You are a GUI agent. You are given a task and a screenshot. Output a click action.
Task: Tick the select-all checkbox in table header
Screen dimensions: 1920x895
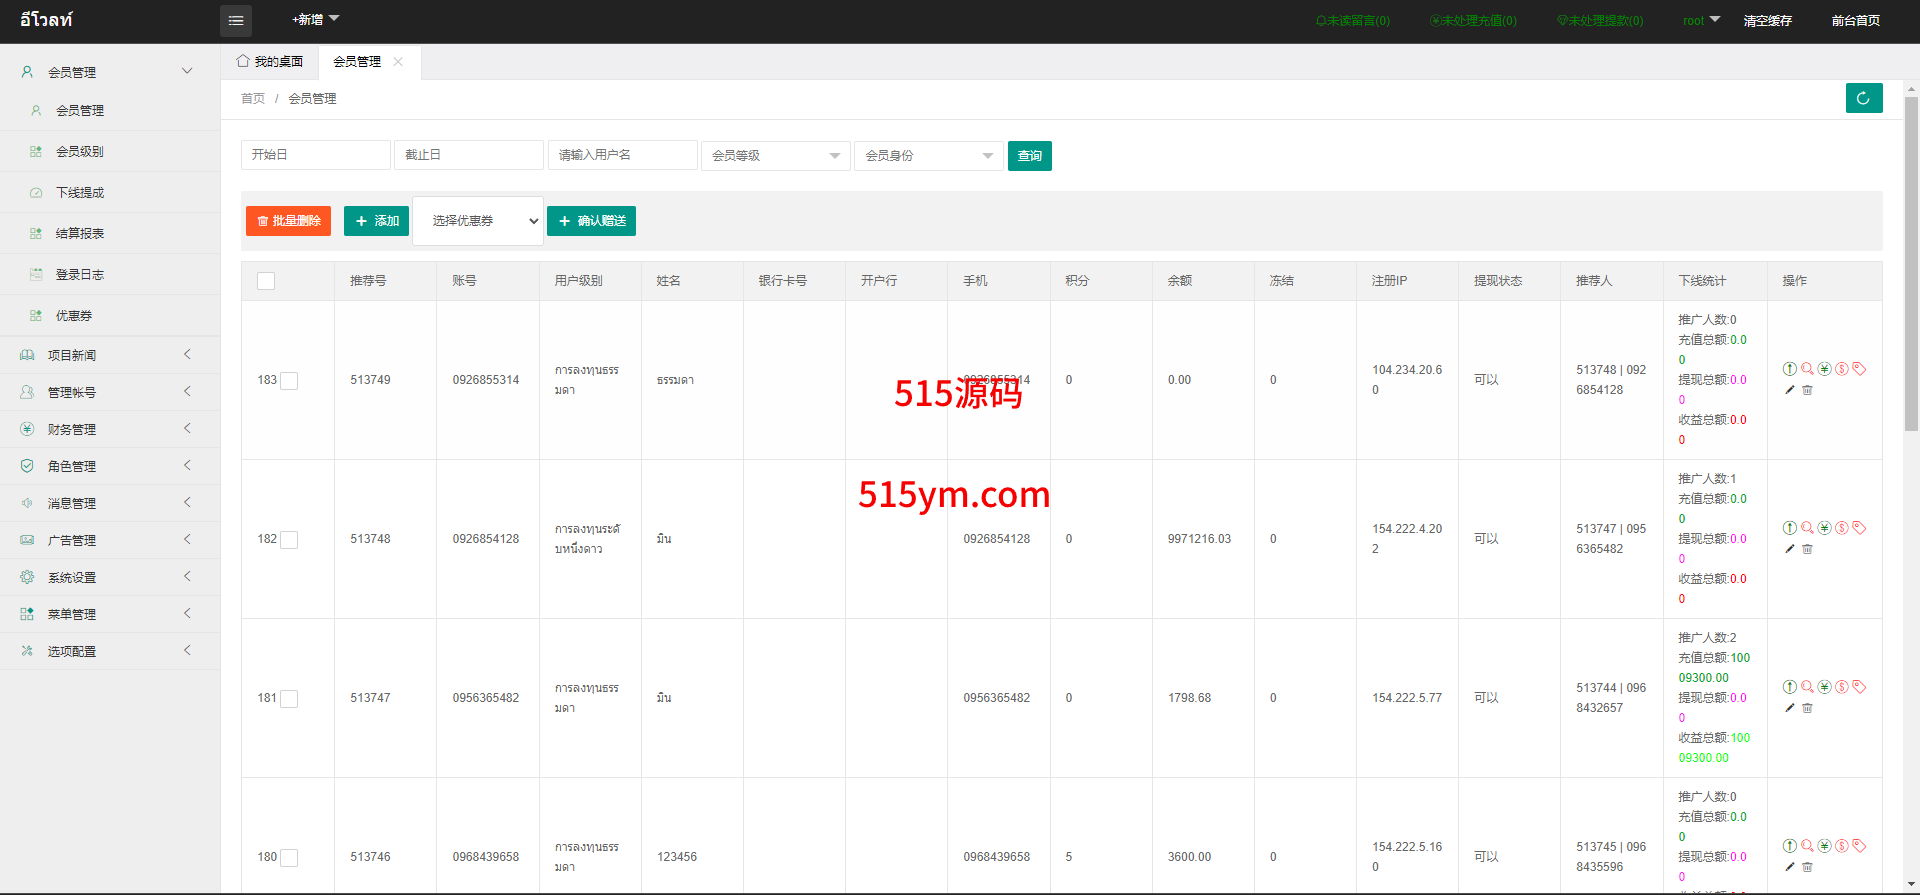[x=266, y=281]
